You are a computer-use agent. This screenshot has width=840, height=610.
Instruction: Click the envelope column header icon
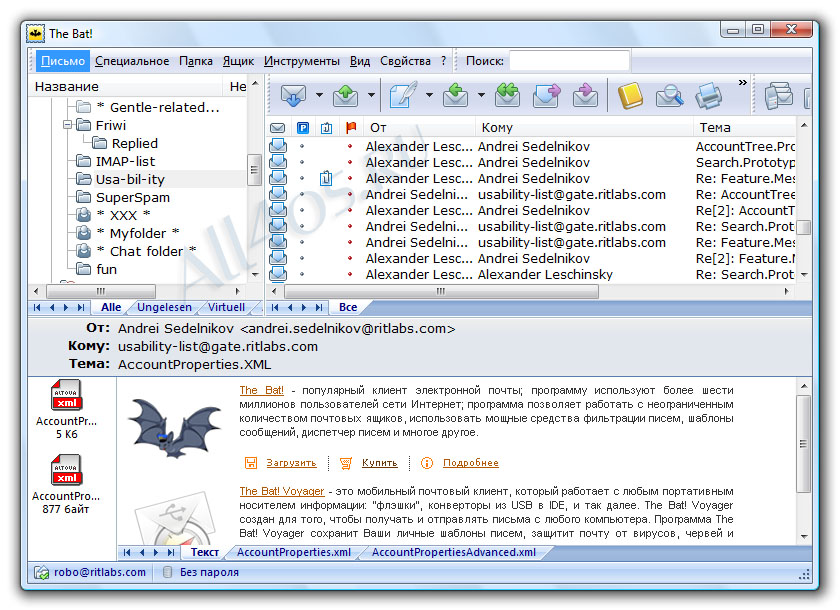[277, 127]
